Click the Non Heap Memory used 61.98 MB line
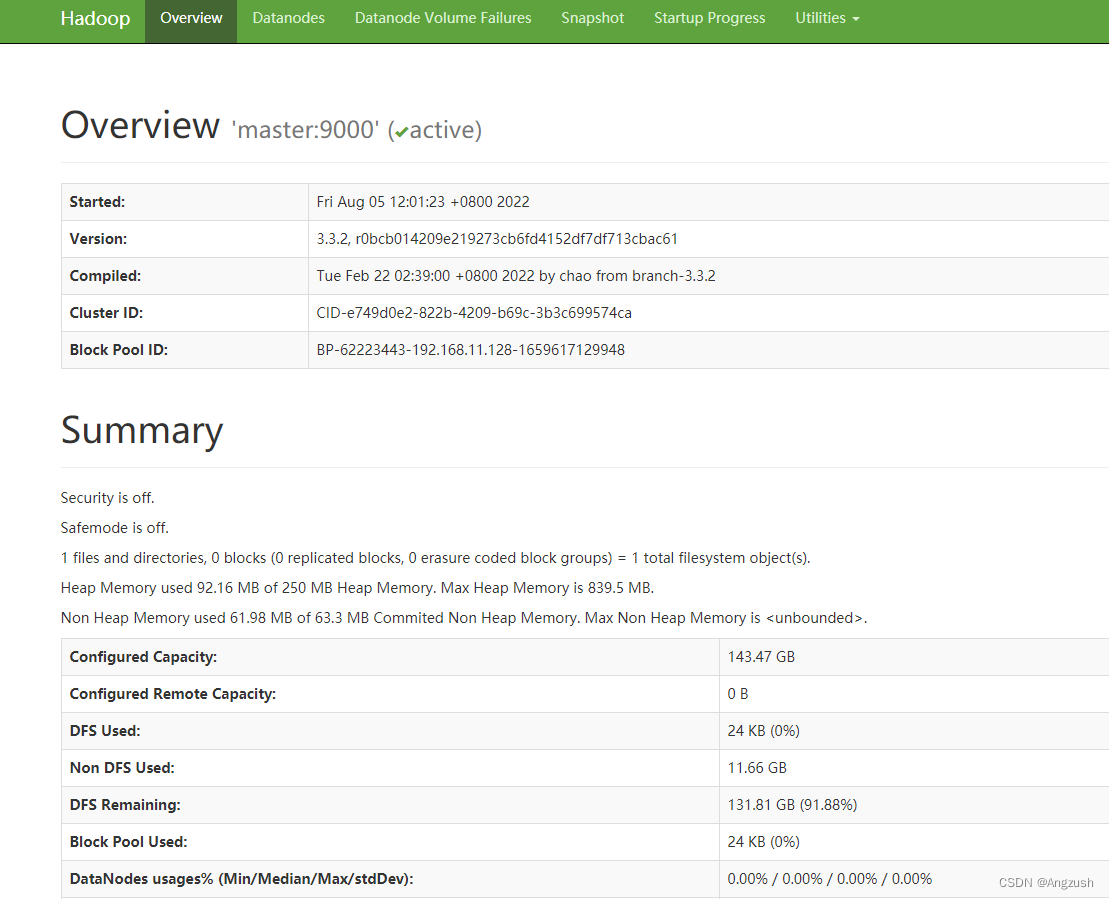This screenshot has width=1109, height=899. tap(464, 618)
